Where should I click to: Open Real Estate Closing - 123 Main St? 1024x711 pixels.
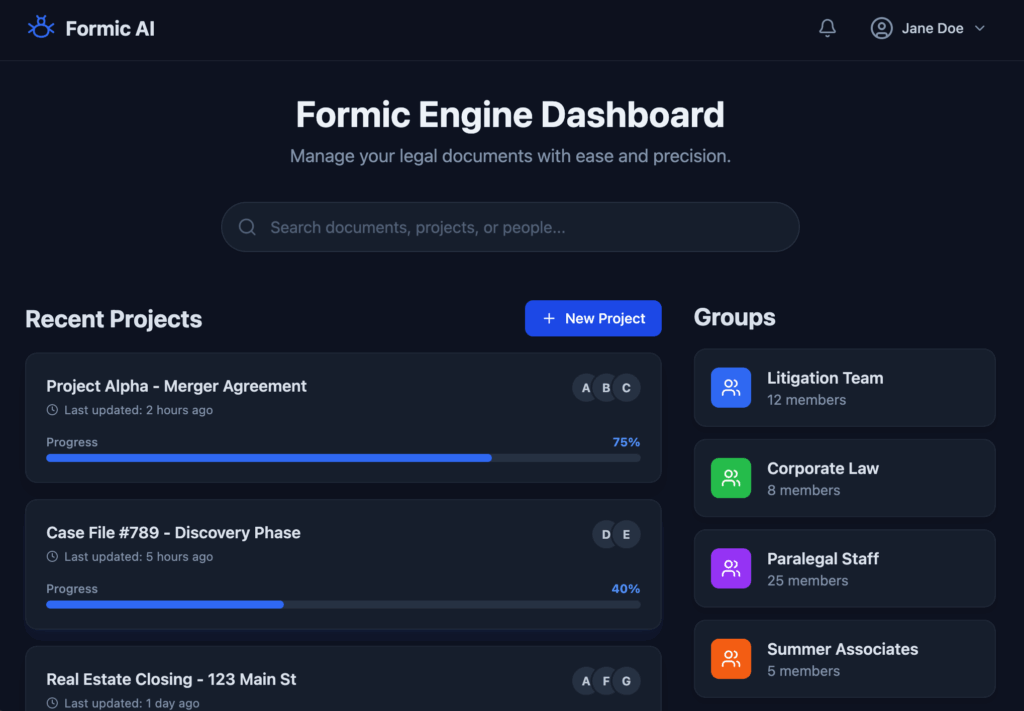click(x=171, y=679)
